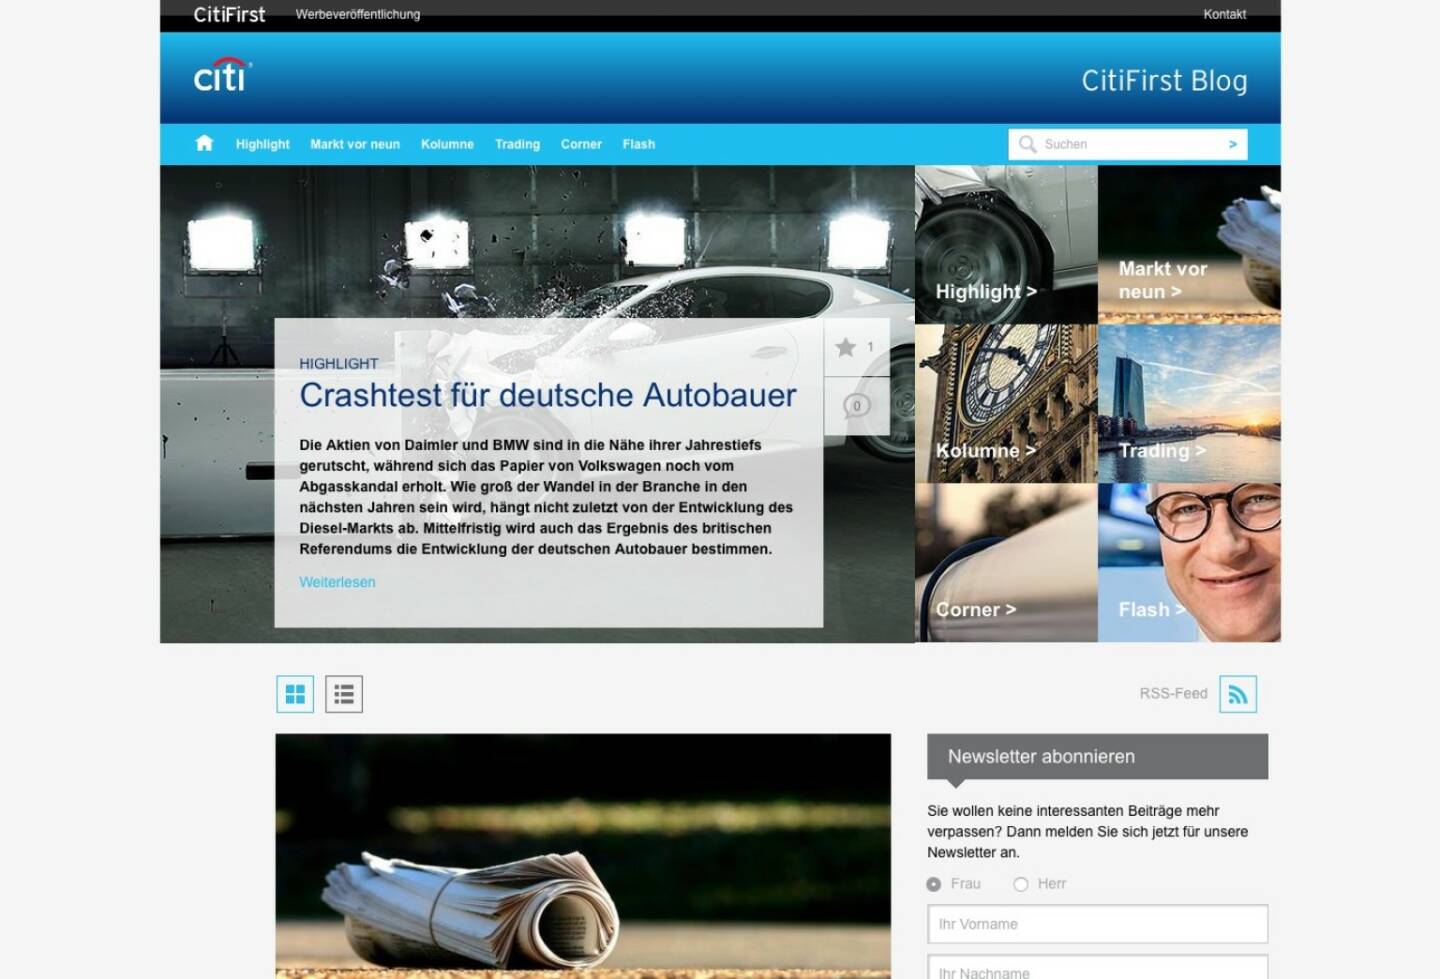The height and width of the screenshot is (979, 1440).
Task: Click the Citi logo in header
Action: [222, 77]
